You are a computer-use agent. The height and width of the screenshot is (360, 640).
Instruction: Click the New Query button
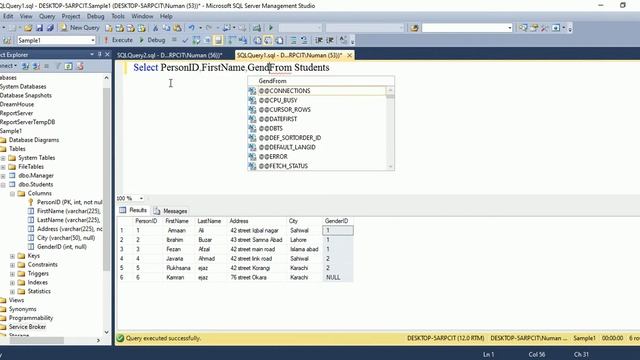click(80, 28)
